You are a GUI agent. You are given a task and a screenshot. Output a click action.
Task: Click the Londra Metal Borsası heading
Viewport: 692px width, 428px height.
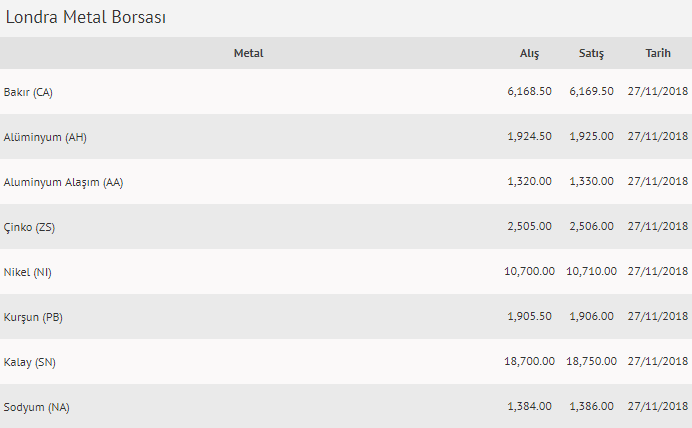click(x=86, y=17)
